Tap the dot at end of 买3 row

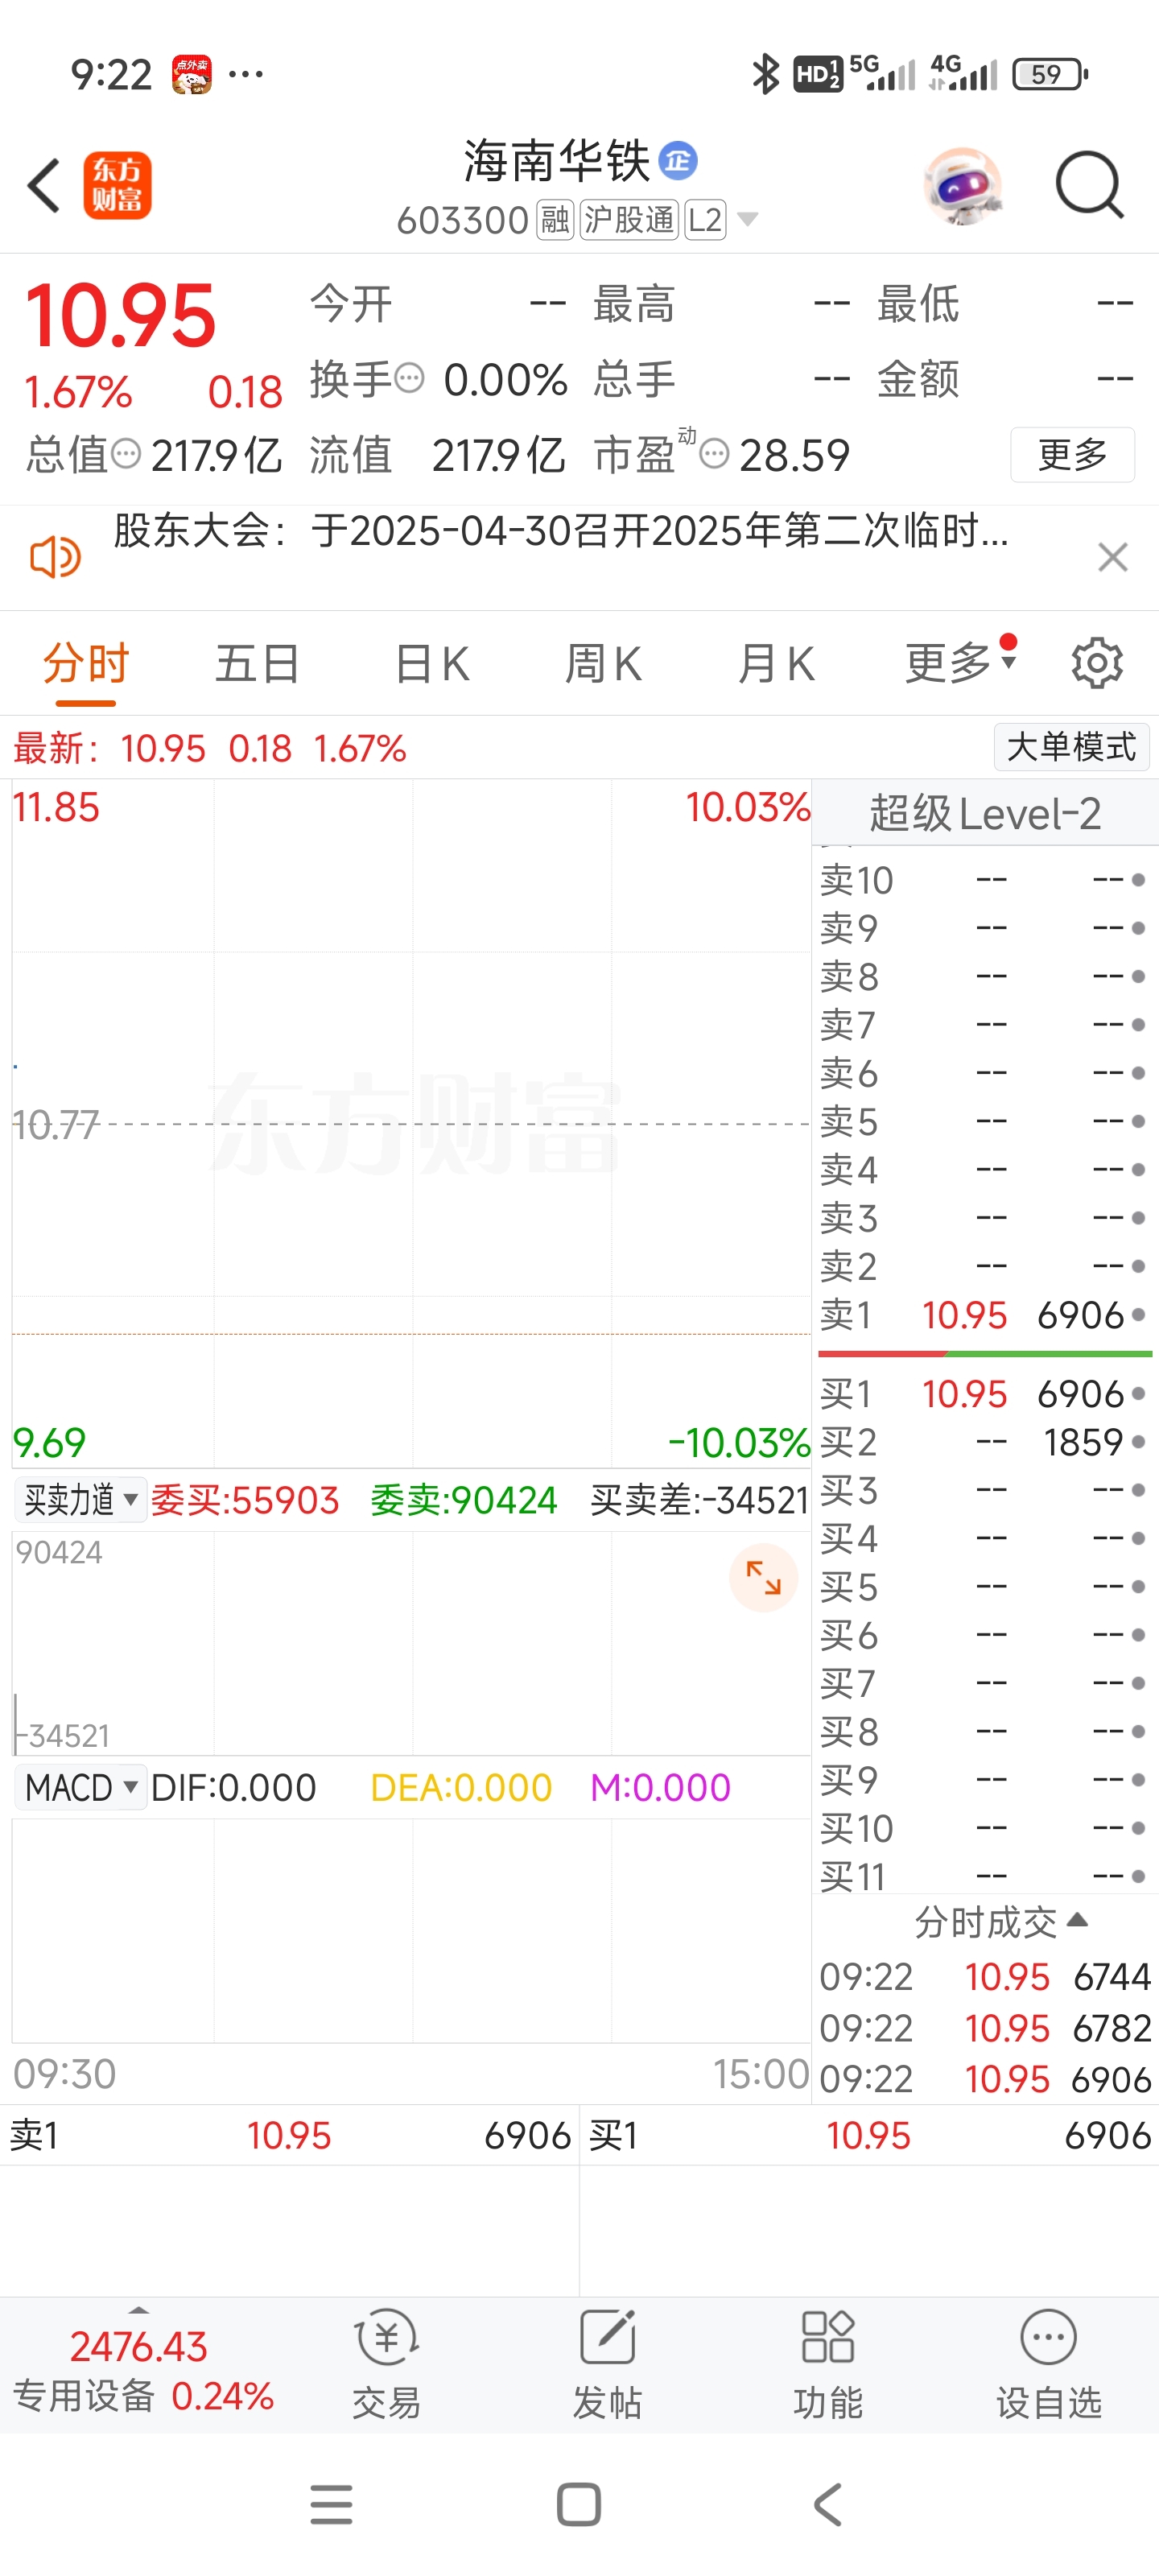click(x=1138, y=1490)
